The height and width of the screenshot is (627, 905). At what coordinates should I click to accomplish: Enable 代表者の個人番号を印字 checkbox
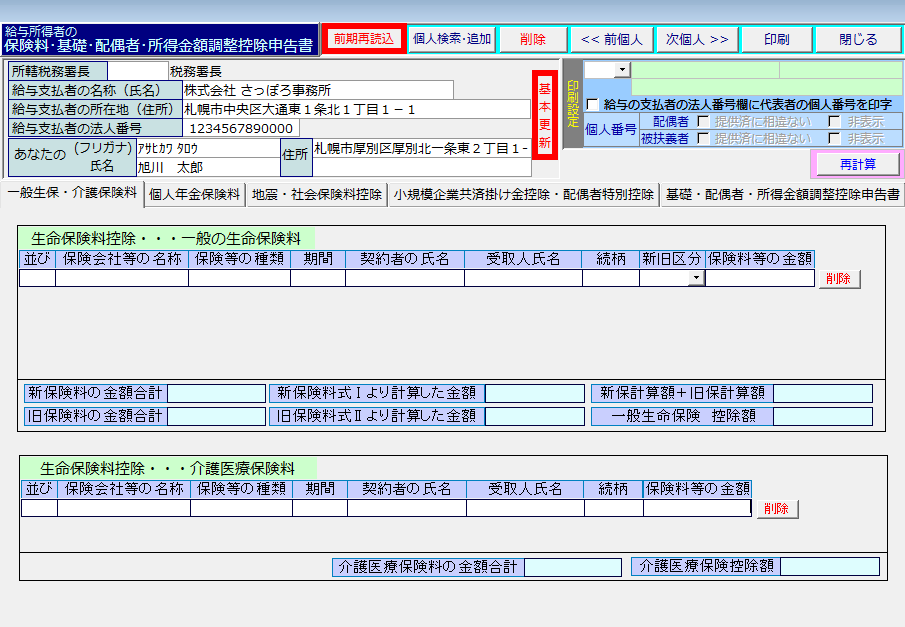coord(593,104)
